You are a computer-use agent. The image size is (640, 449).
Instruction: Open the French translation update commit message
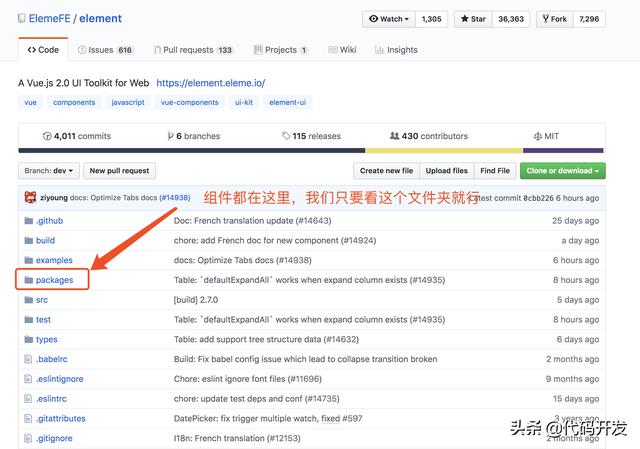(252, 221)
